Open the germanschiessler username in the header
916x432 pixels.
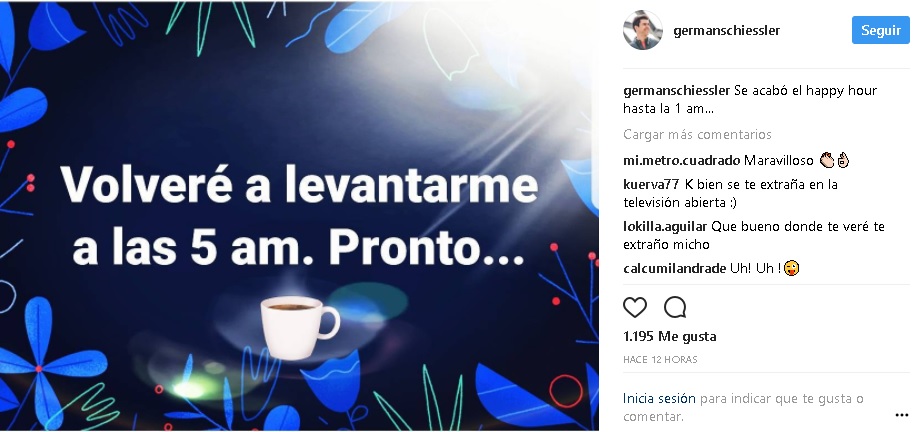pyautogui.click(x=726, y=30)
